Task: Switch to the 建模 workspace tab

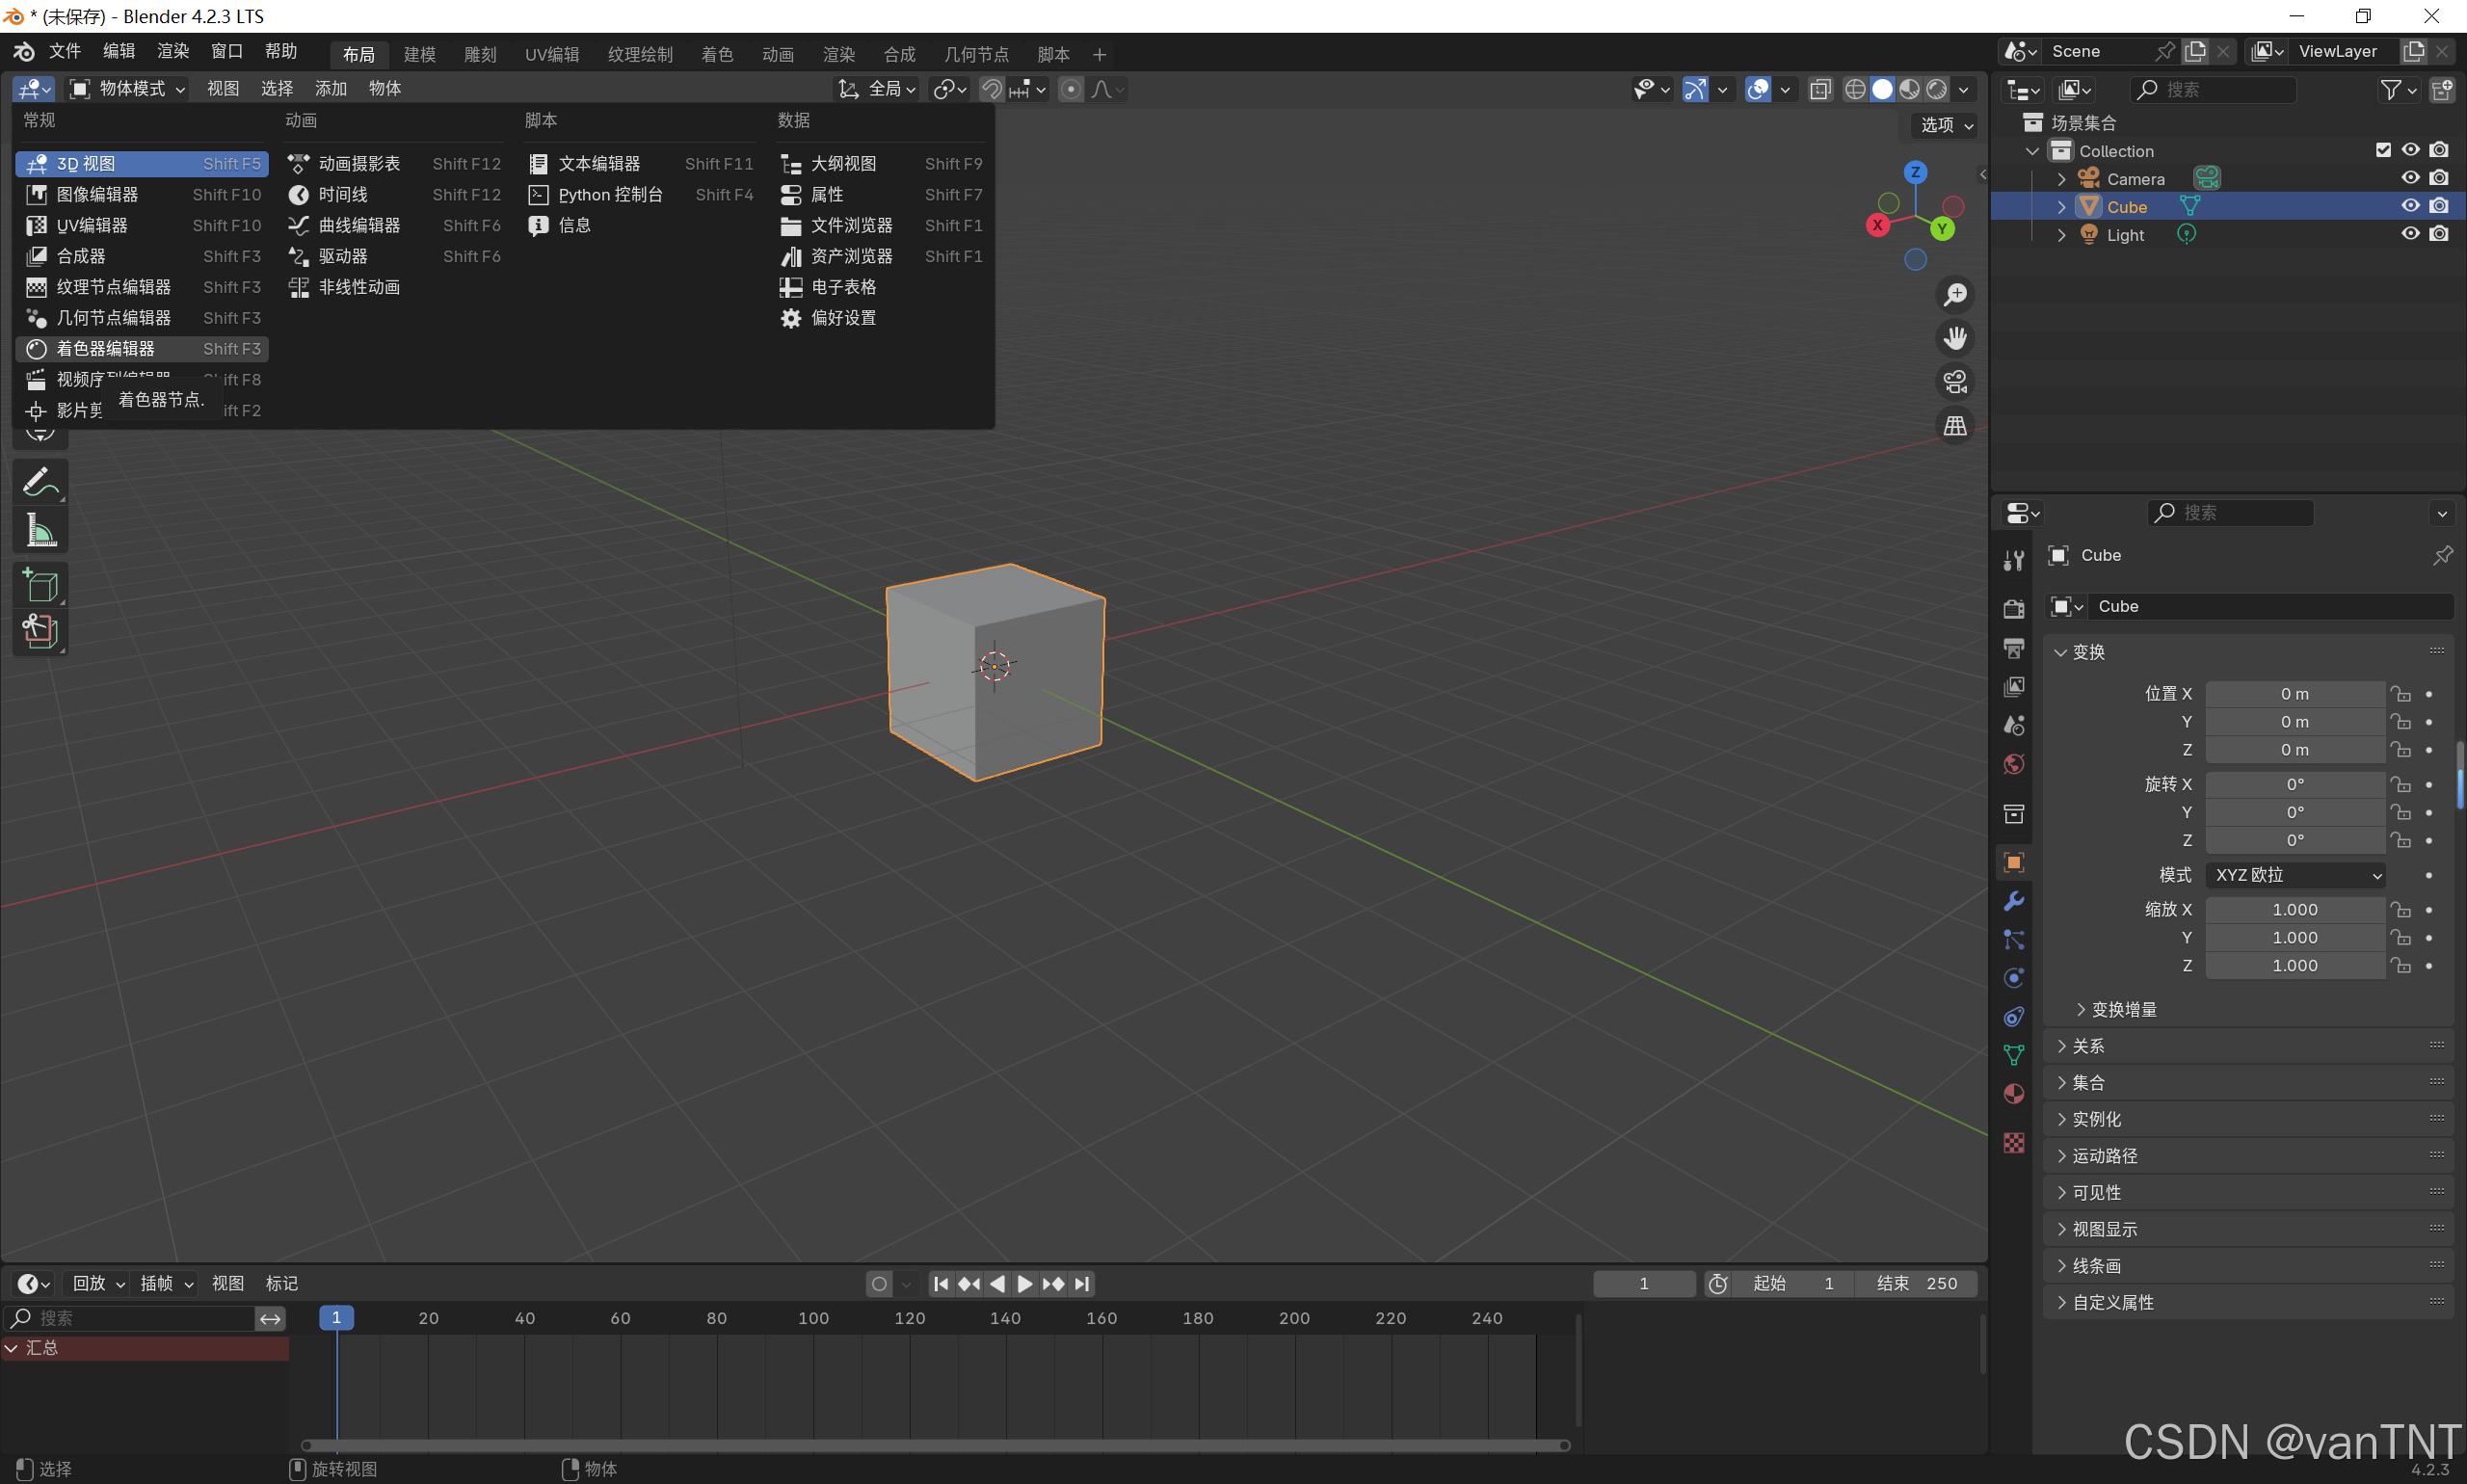Action: pos(419,54)
